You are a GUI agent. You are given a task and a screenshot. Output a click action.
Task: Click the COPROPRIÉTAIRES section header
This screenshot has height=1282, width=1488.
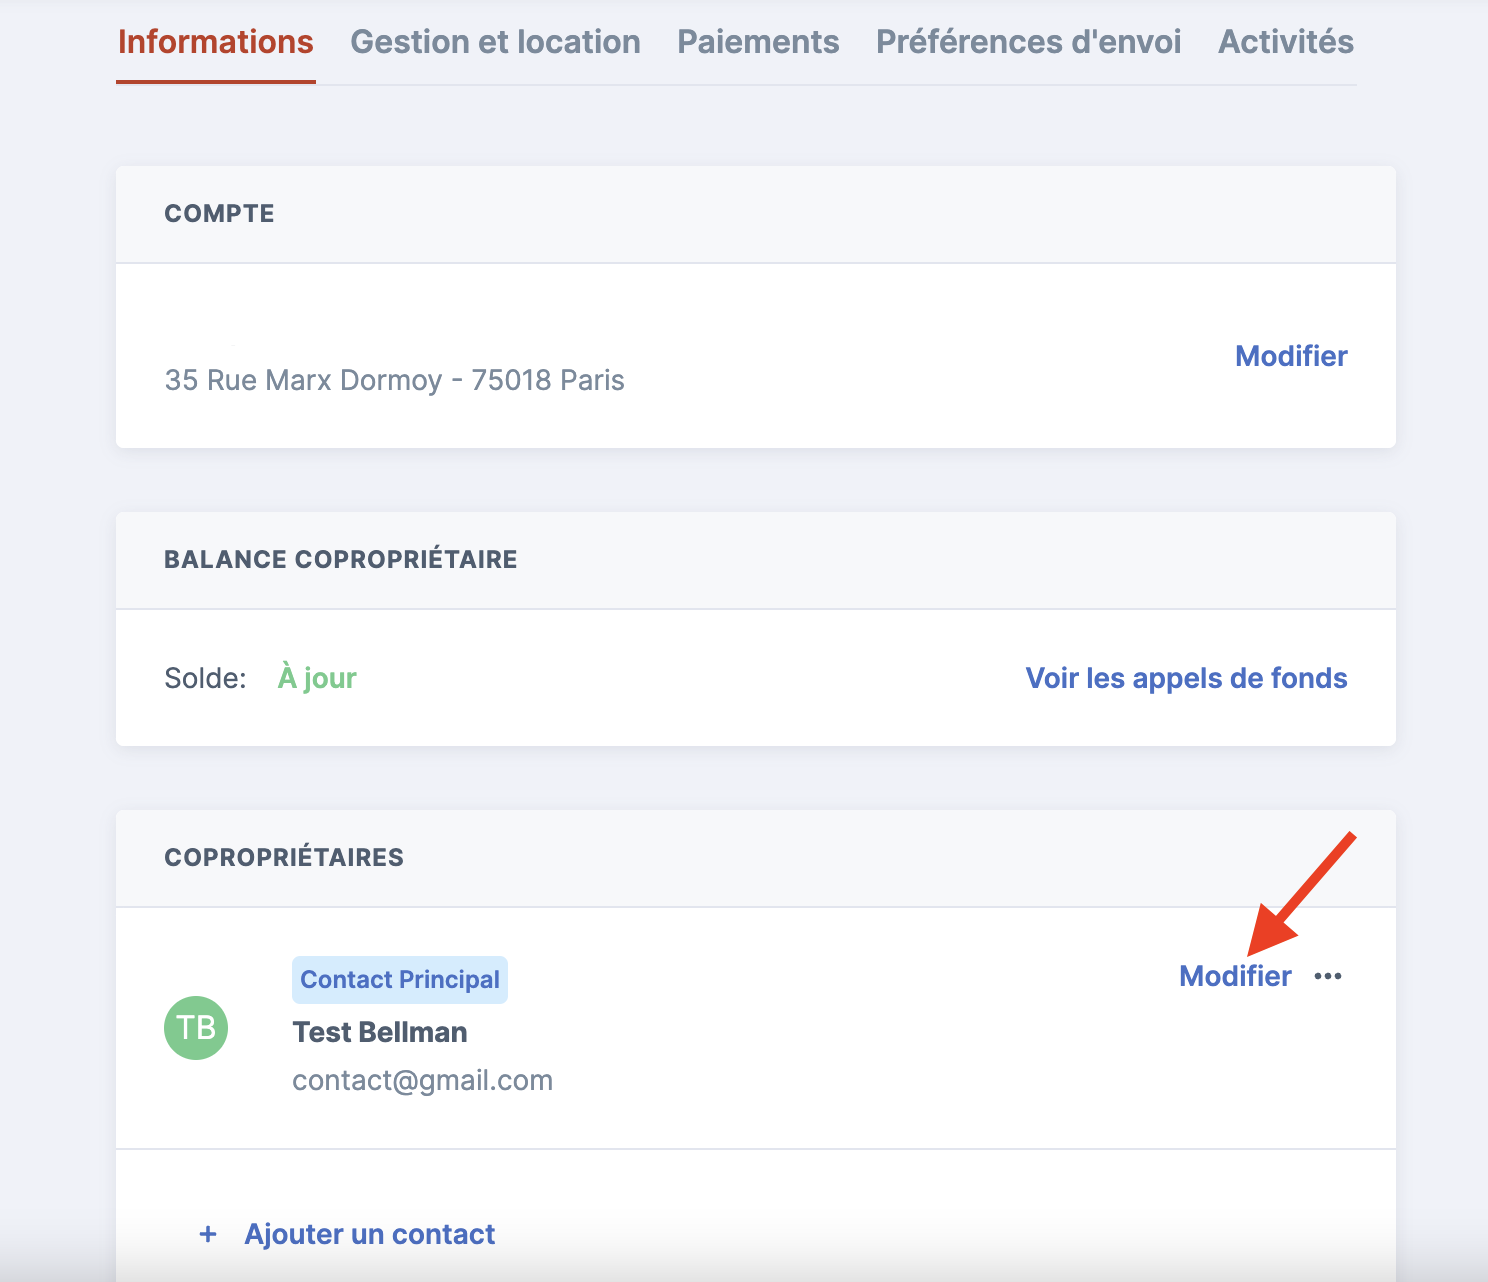284,858
